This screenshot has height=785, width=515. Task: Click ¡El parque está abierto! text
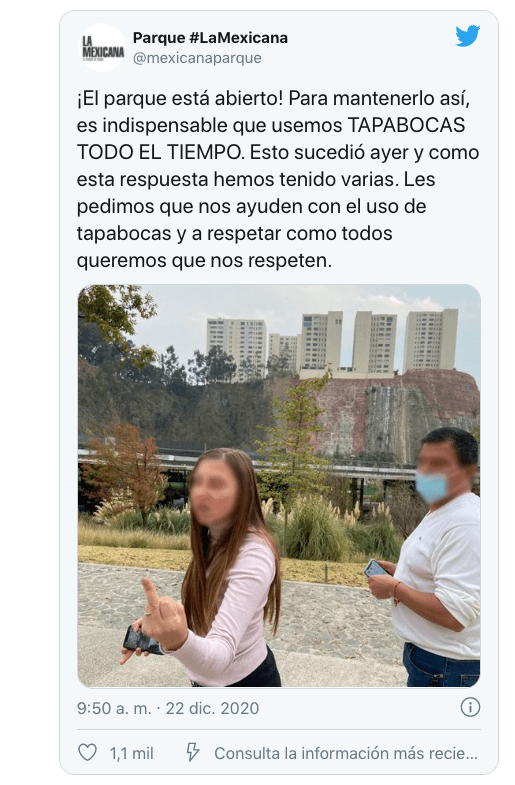(180, 98)
